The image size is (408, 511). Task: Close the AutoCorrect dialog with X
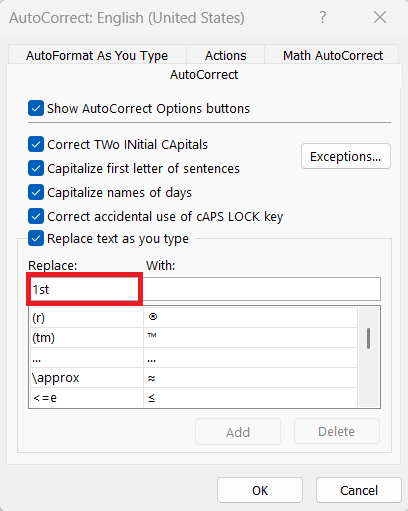[x=380, y=17]
